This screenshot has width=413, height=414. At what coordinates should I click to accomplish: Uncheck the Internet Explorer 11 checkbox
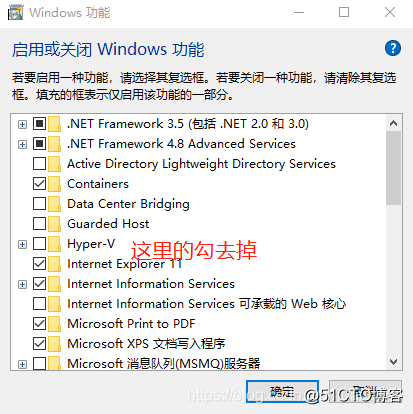[39, 264]
